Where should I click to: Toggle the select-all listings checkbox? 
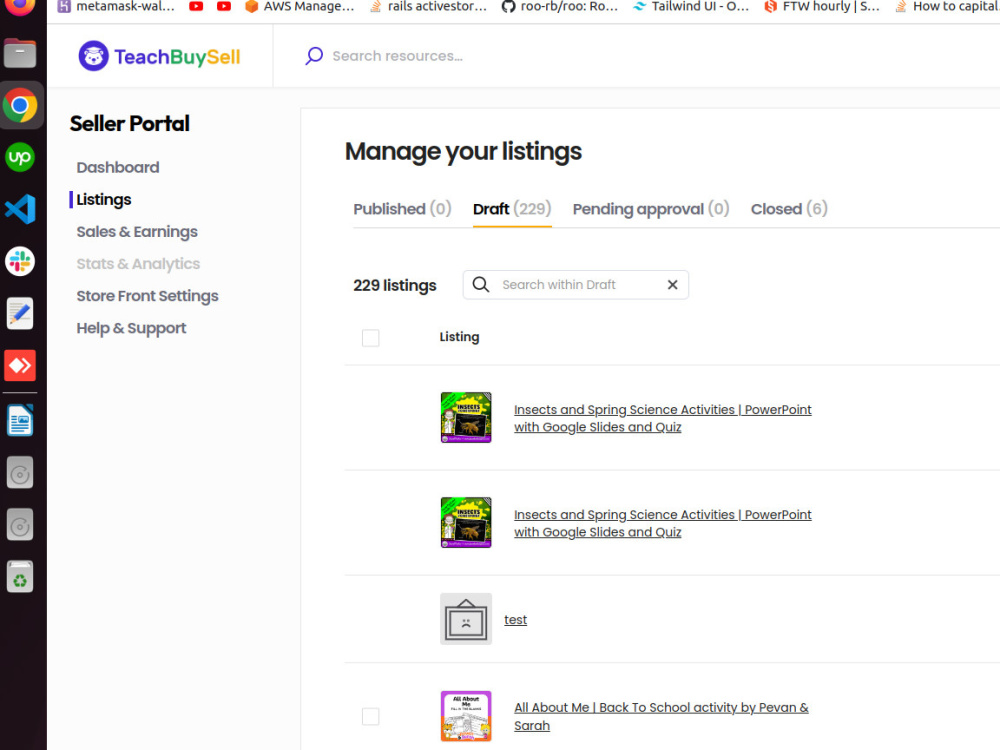click(x=371, y=337)
